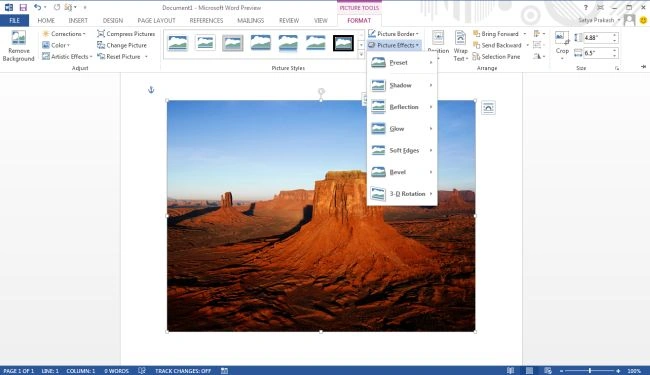Click the Layout Options icon beside picture
650x375 pixels.
(x=488, y=108)
